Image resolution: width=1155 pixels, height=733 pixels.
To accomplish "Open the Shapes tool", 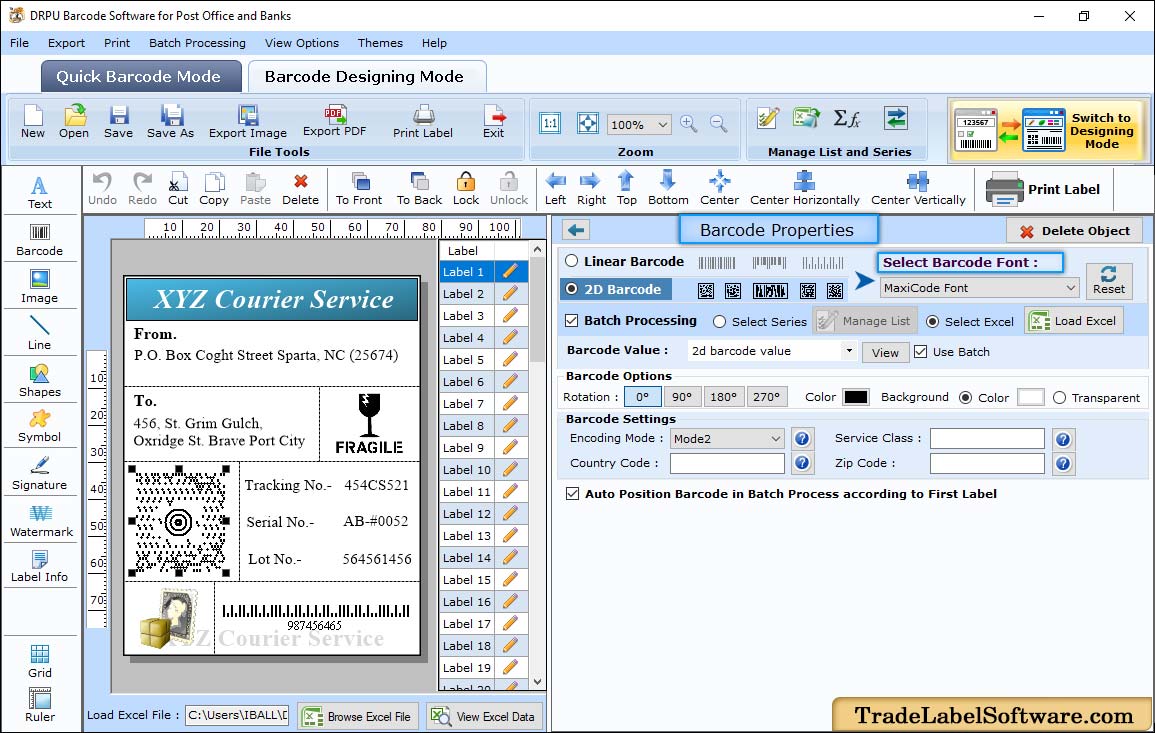I will 40,381.
